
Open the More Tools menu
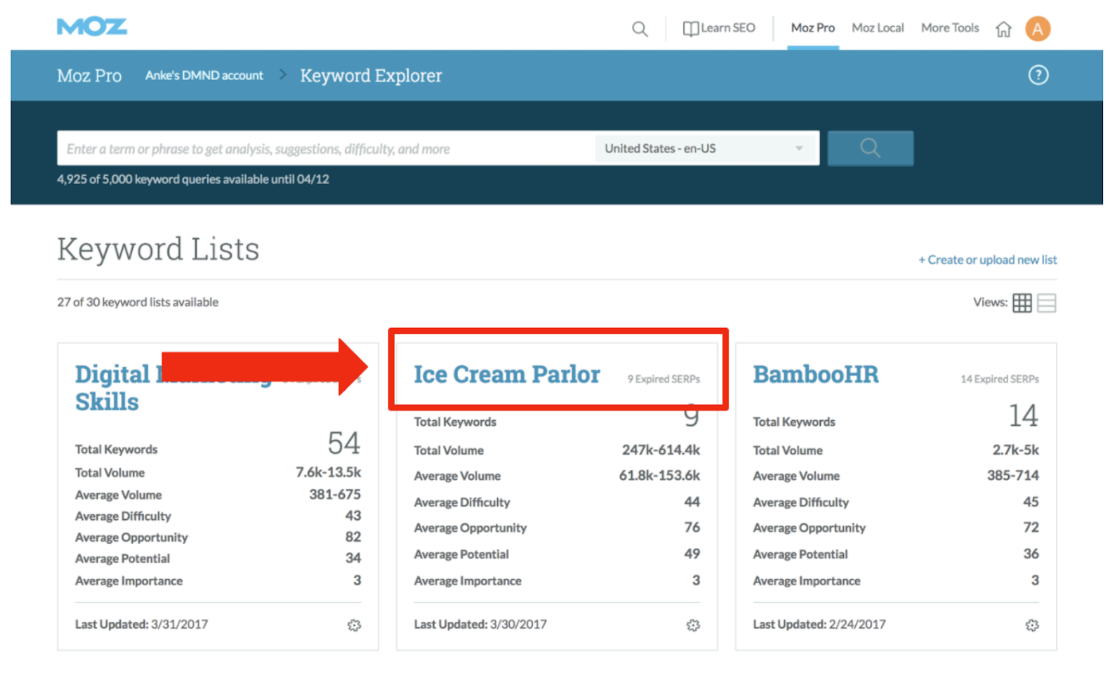click(x=949, y=28)
